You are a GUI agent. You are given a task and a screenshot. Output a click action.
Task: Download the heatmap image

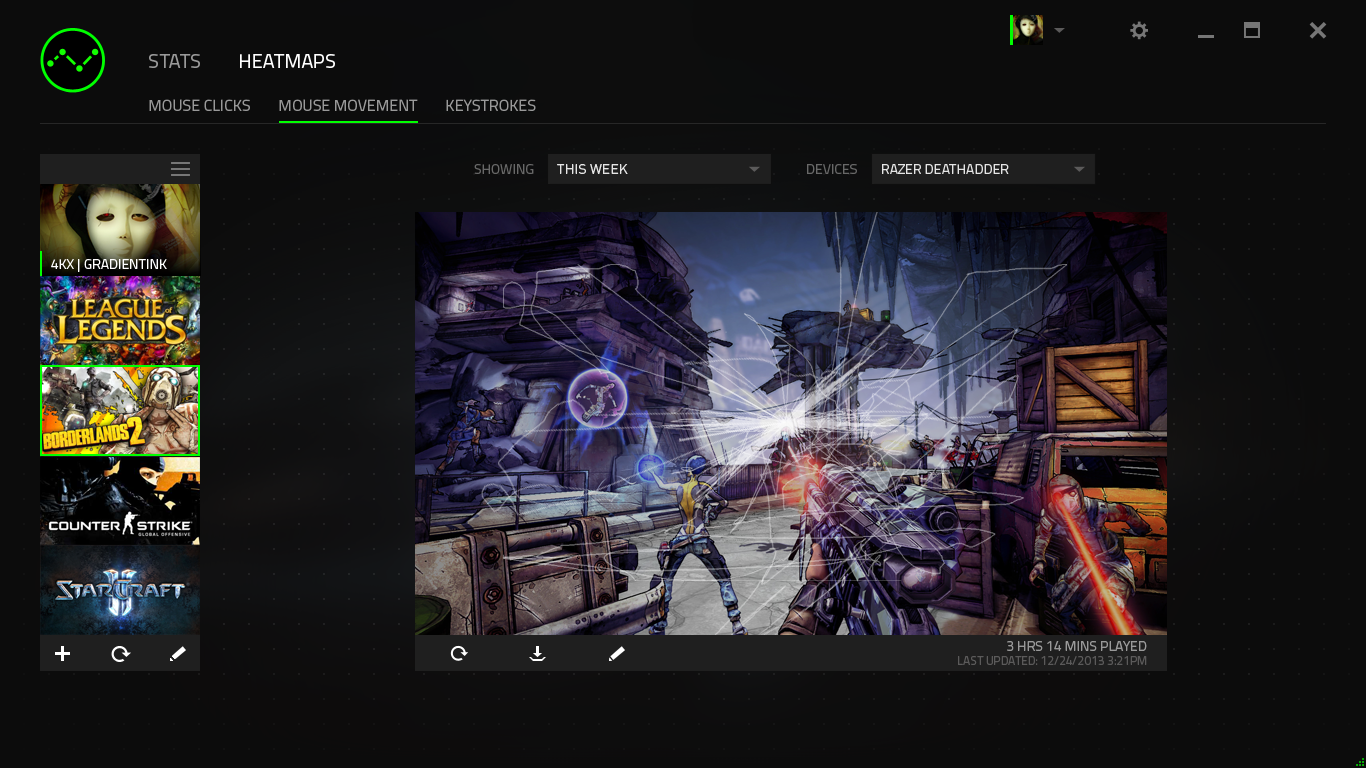[537, 654]
